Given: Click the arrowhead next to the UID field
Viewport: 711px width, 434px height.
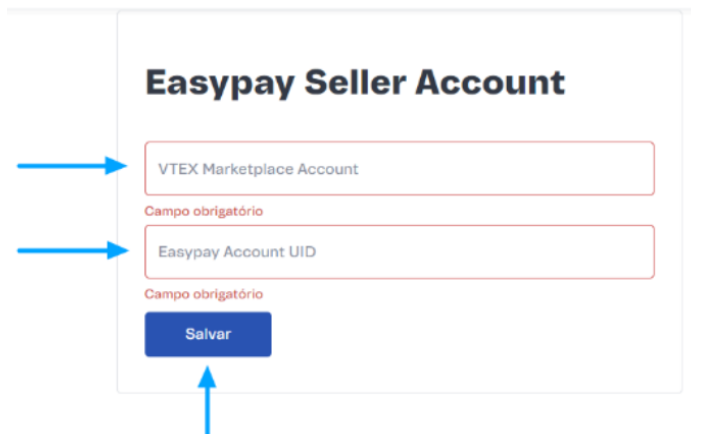Looking at the screenshot, I should pyautogui.click(x=118, y=250).
